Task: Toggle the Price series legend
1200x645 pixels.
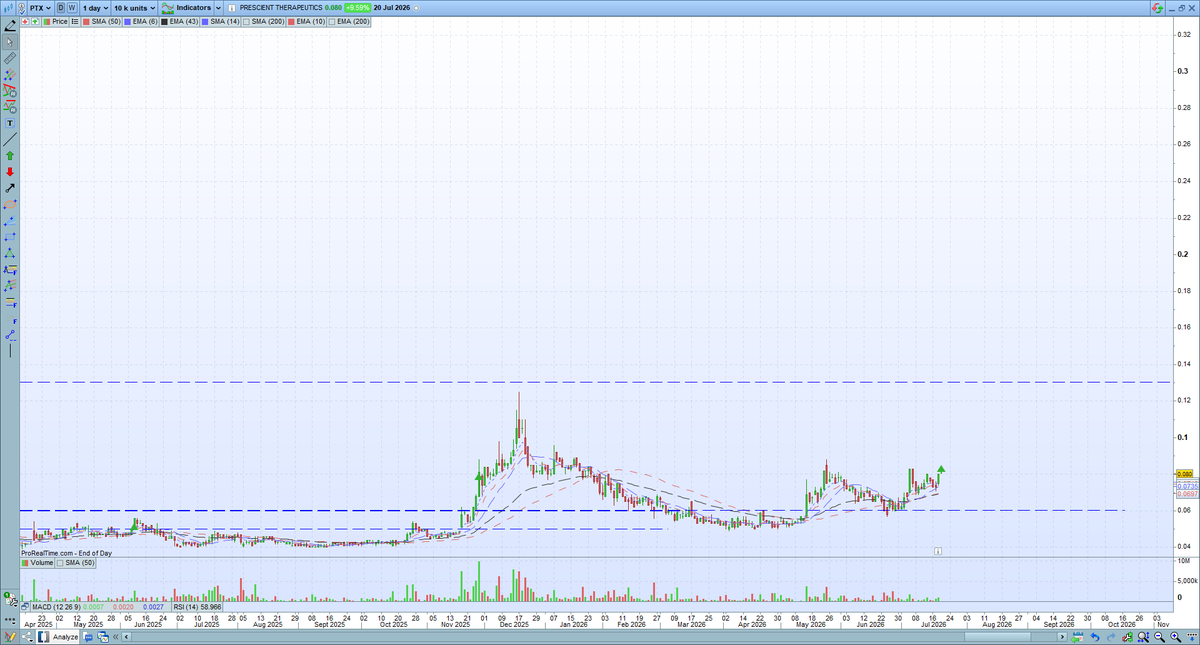Action: point(55,21)
